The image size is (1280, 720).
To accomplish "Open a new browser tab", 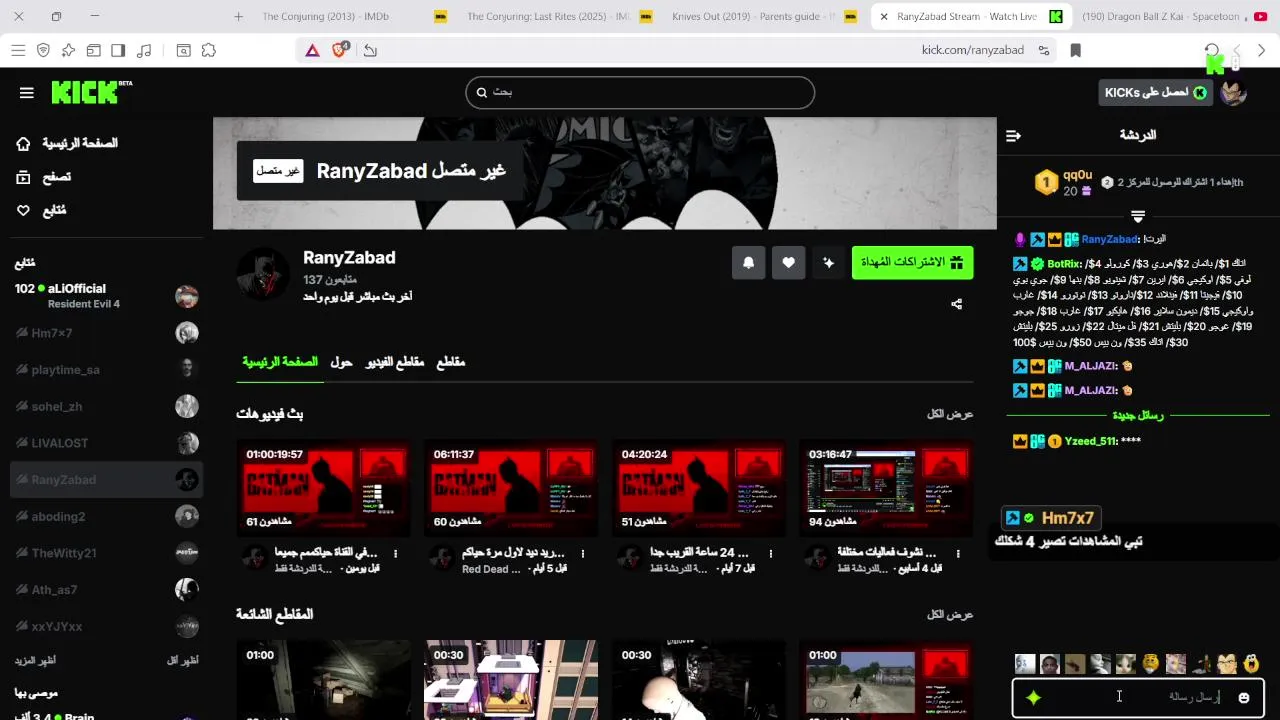I will tap(238, 16).
